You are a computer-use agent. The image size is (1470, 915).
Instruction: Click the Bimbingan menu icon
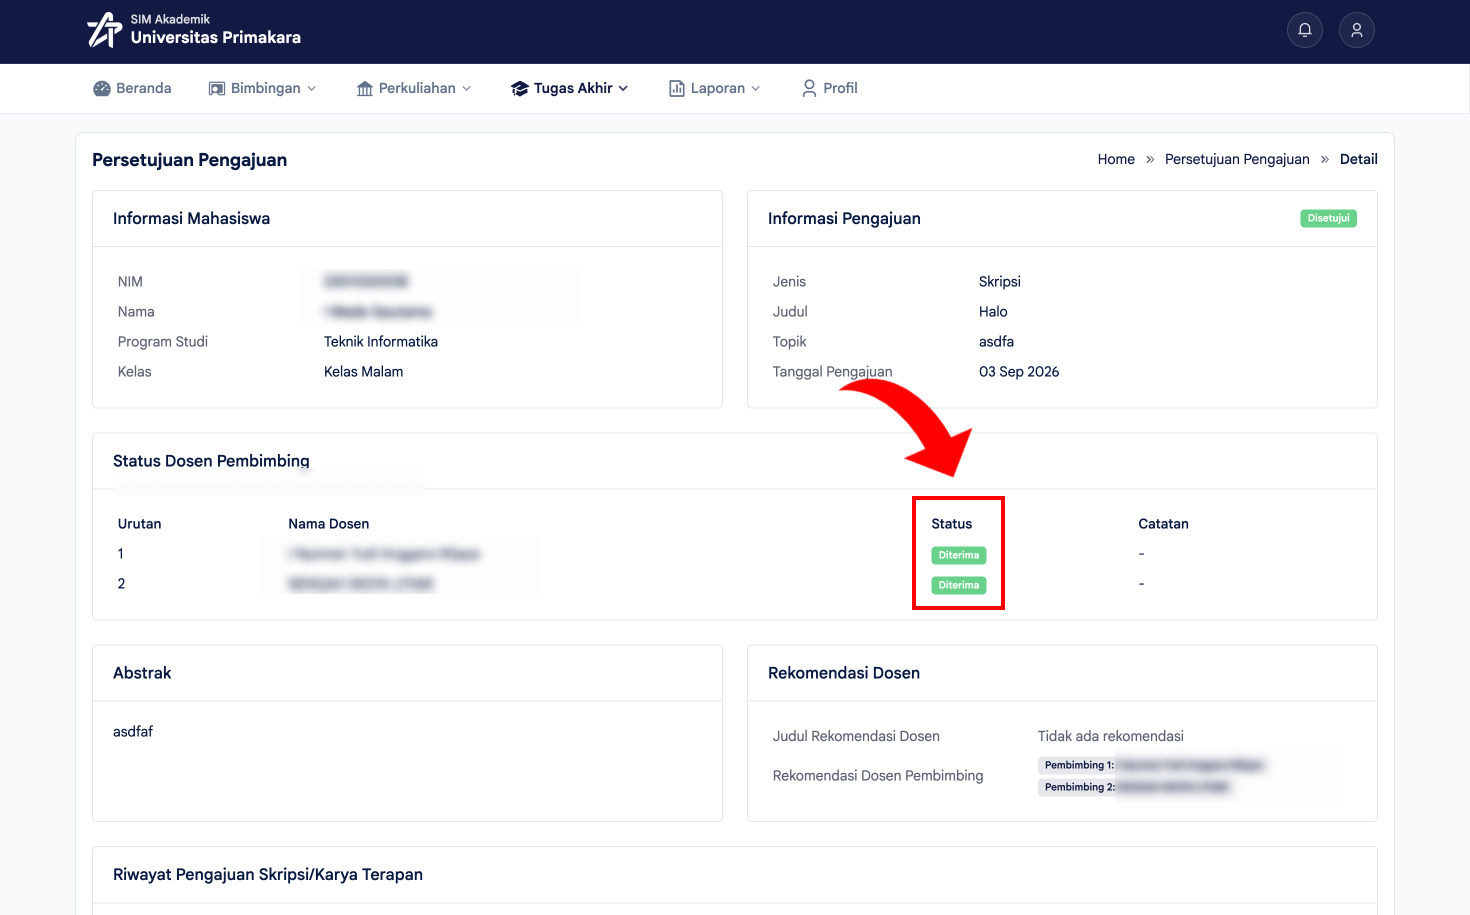pyautogui.click(x=217, y=88)
